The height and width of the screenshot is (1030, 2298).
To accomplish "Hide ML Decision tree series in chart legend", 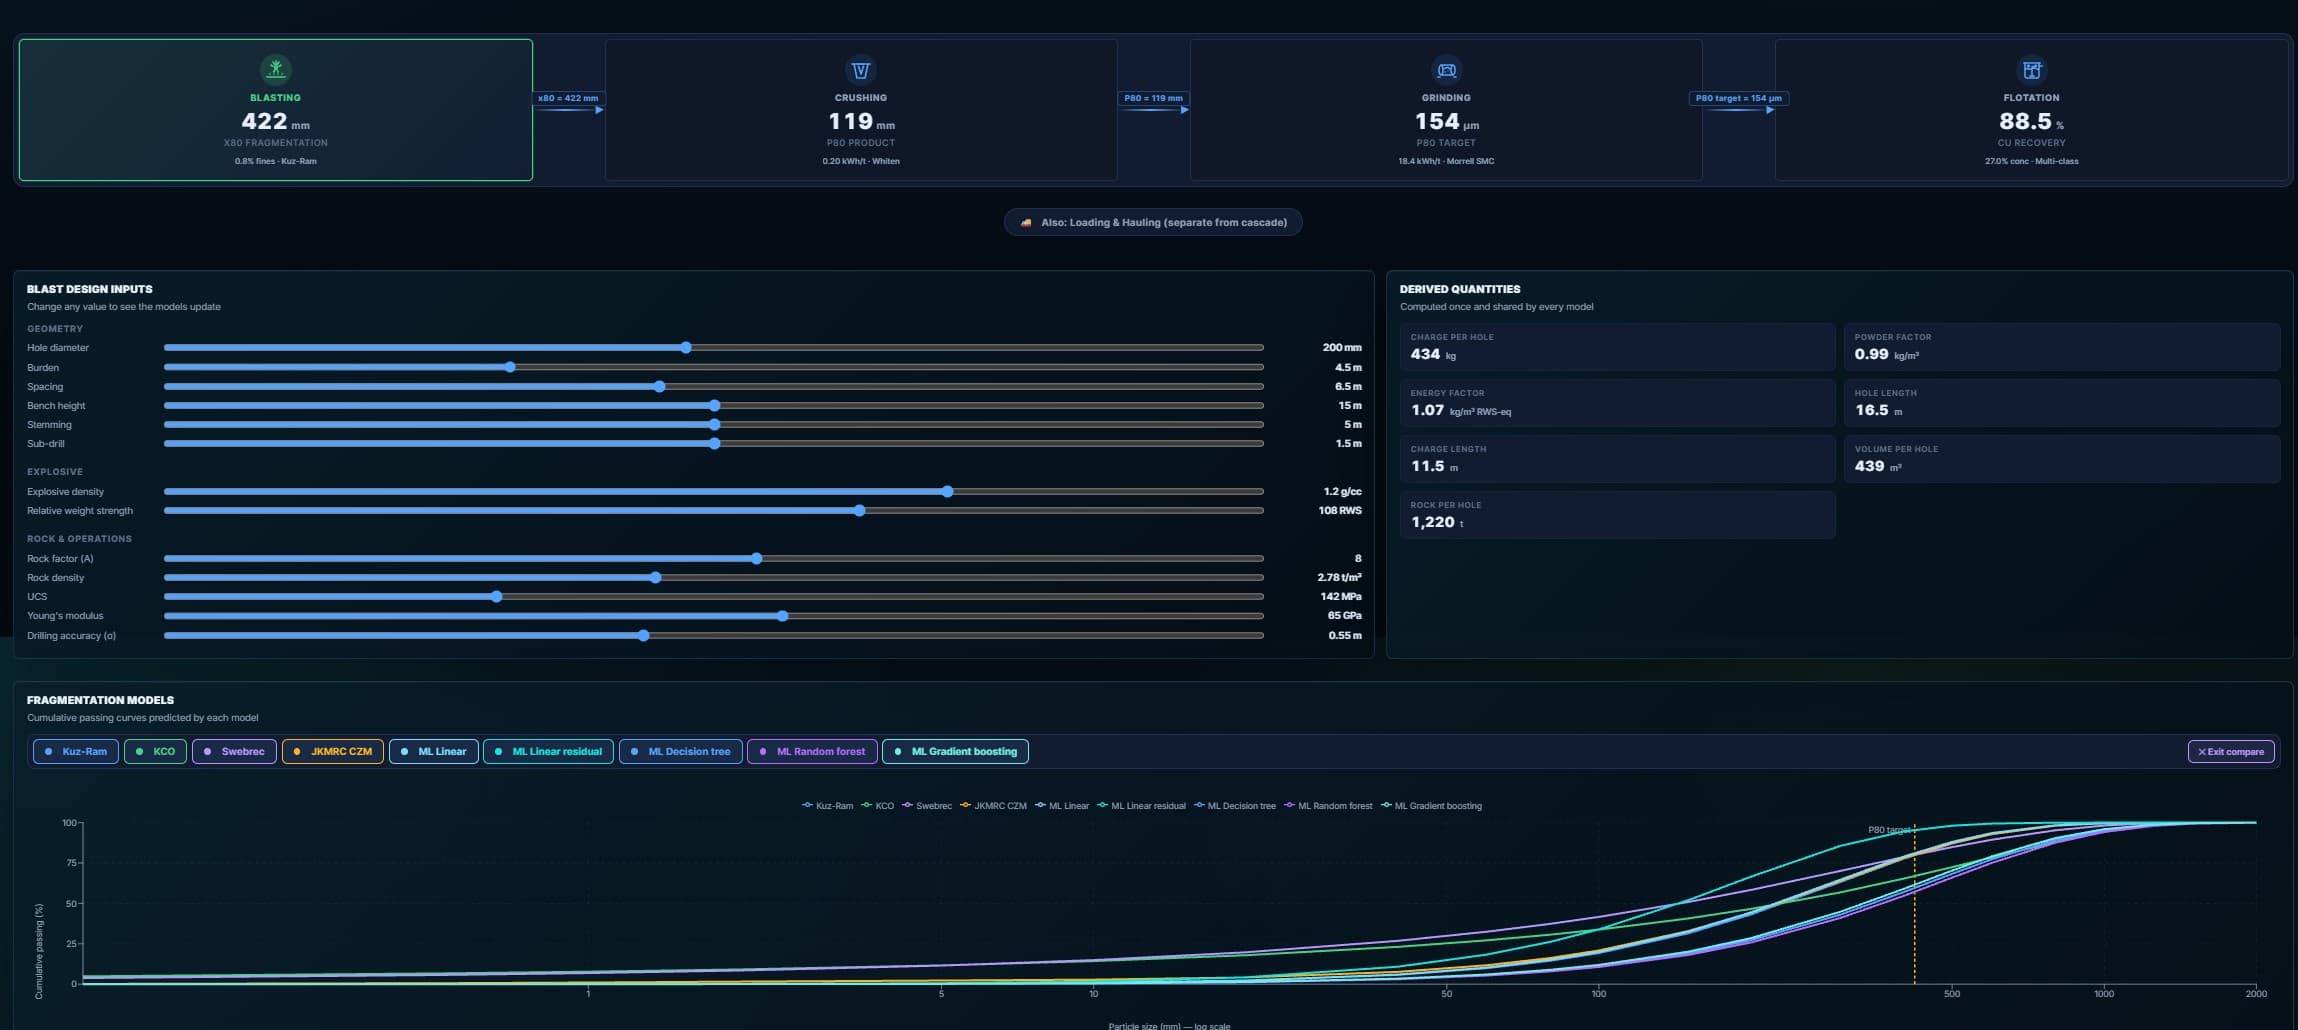I will pos(1234,806).
